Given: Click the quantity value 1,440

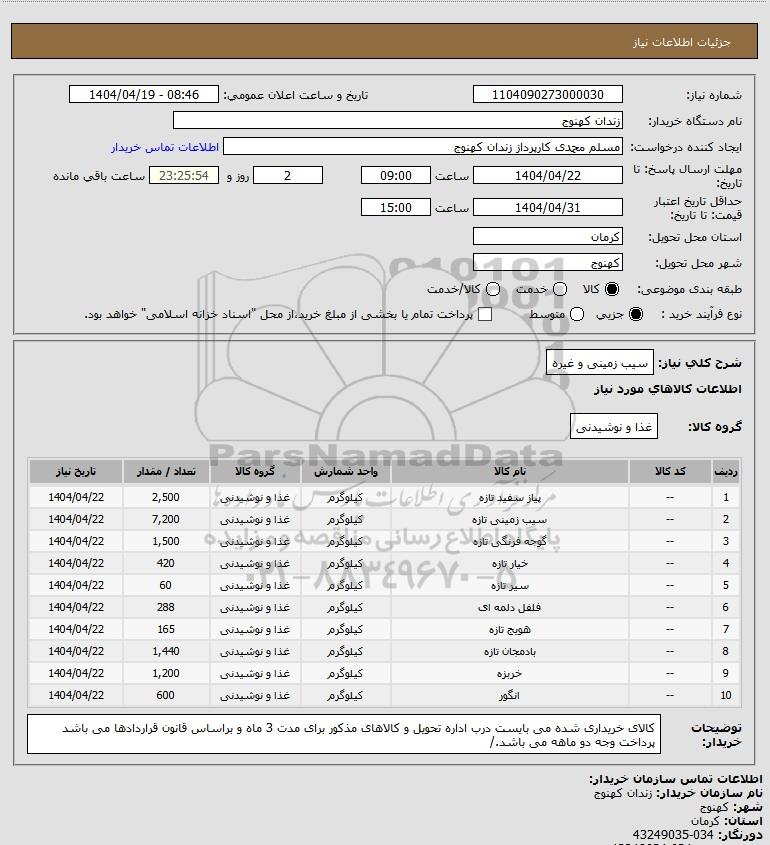Looking at the screenshot, I should coord(166,652).
